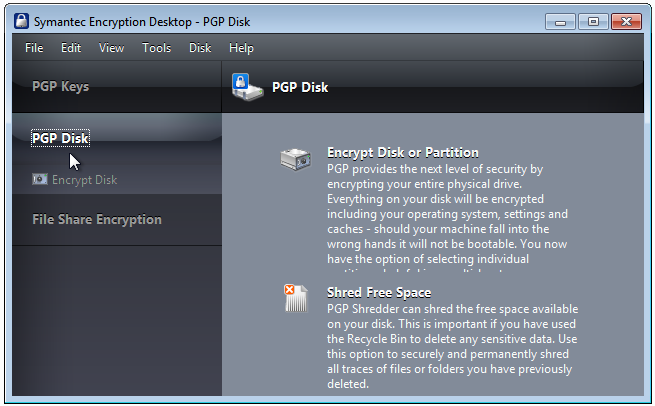
Task: Expand the File Share Encryption section
Action: pyautogui.click(x=96, y=220)
